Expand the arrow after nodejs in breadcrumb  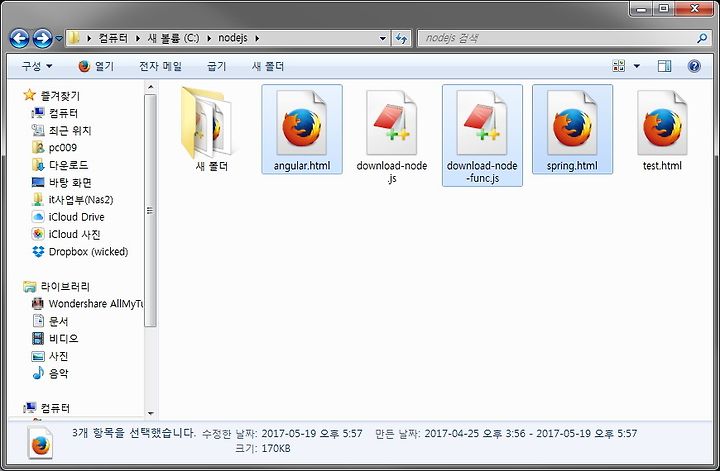257,39
